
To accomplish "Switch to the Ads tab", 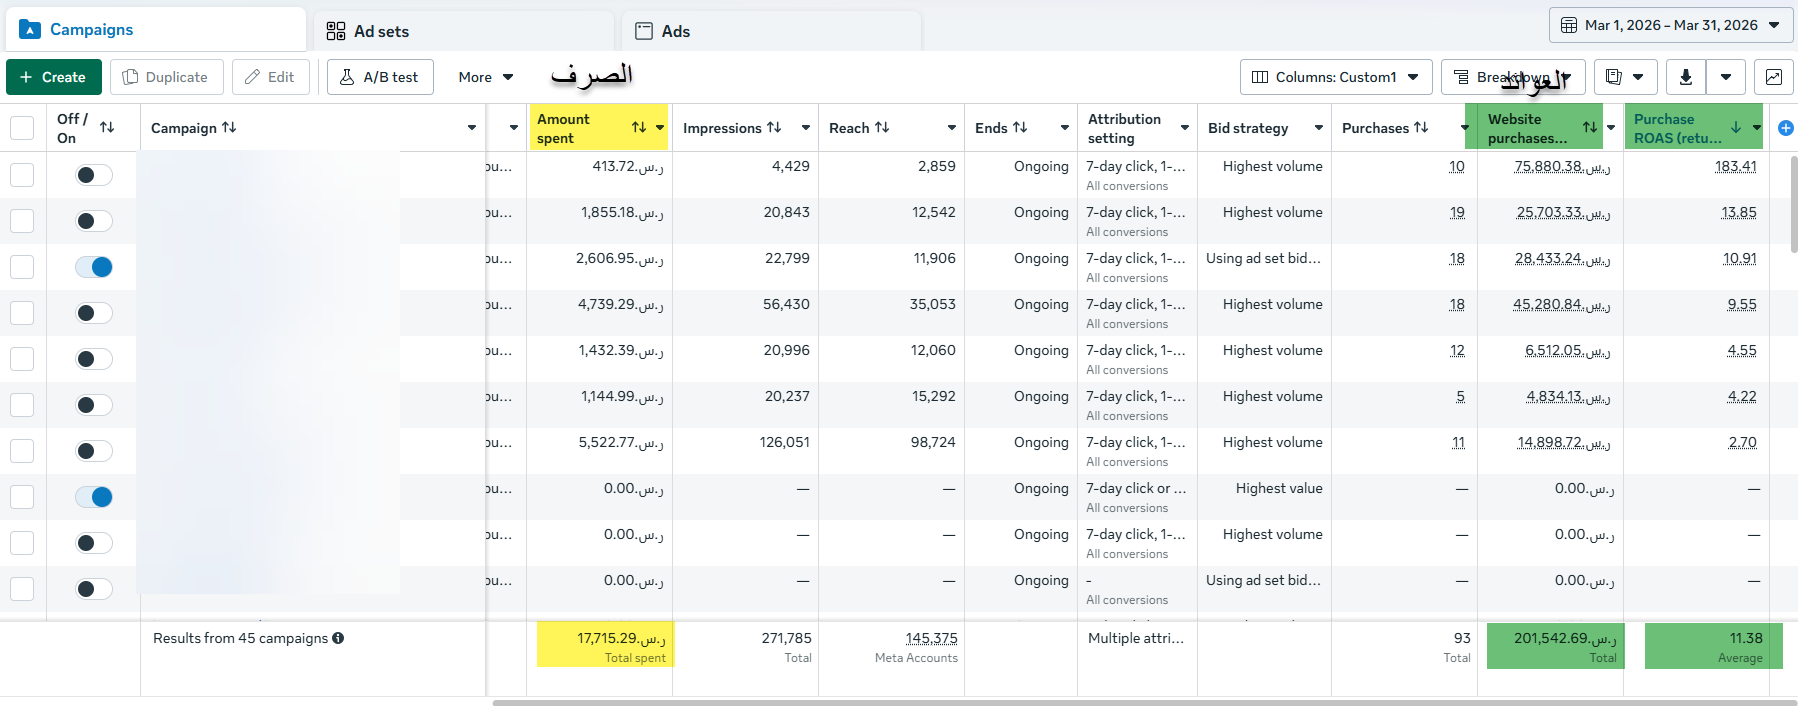I will [x=771, y=31].
